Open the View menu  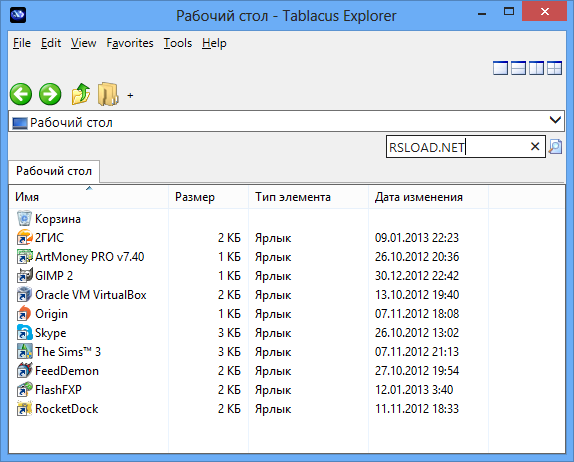coord(83,43)
